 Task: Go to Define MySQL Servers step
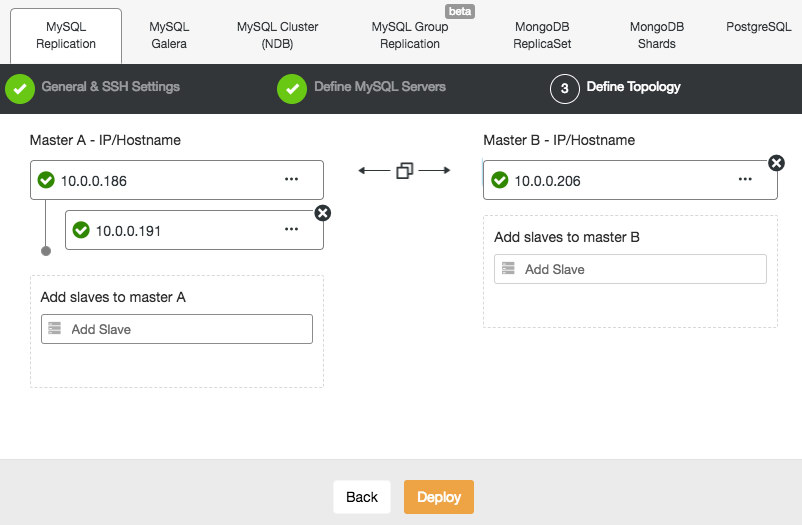pos(380,86)
